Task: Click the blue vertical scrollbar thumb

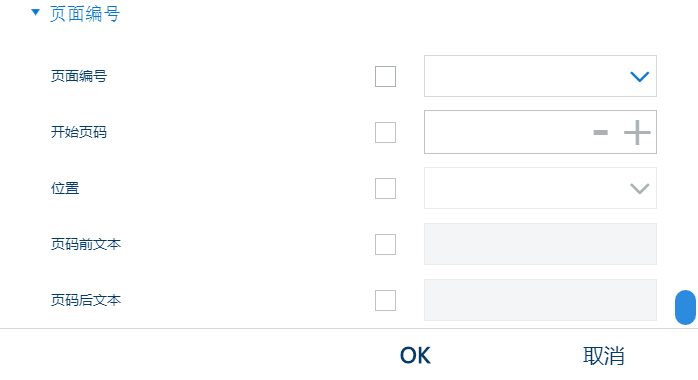Action: (685, 307)
